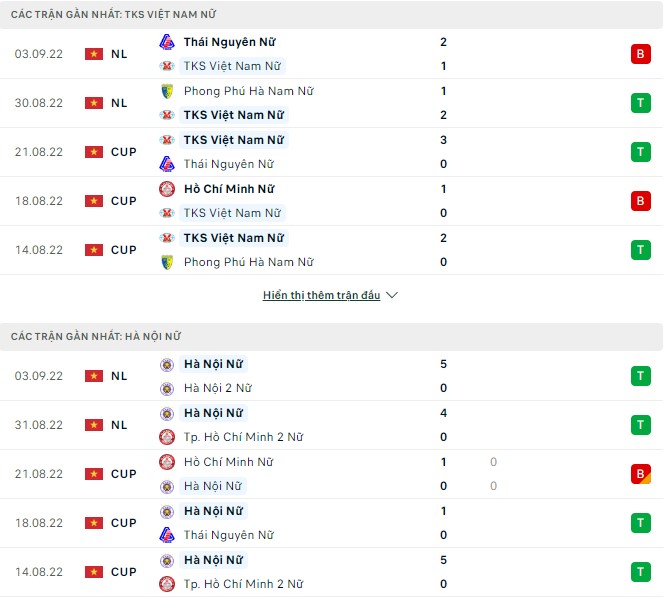Open TKS Việt Nam Nữ in 21.08.22 match
The width and height of the screenshot is (667, 597).
(x=234, y=140)
